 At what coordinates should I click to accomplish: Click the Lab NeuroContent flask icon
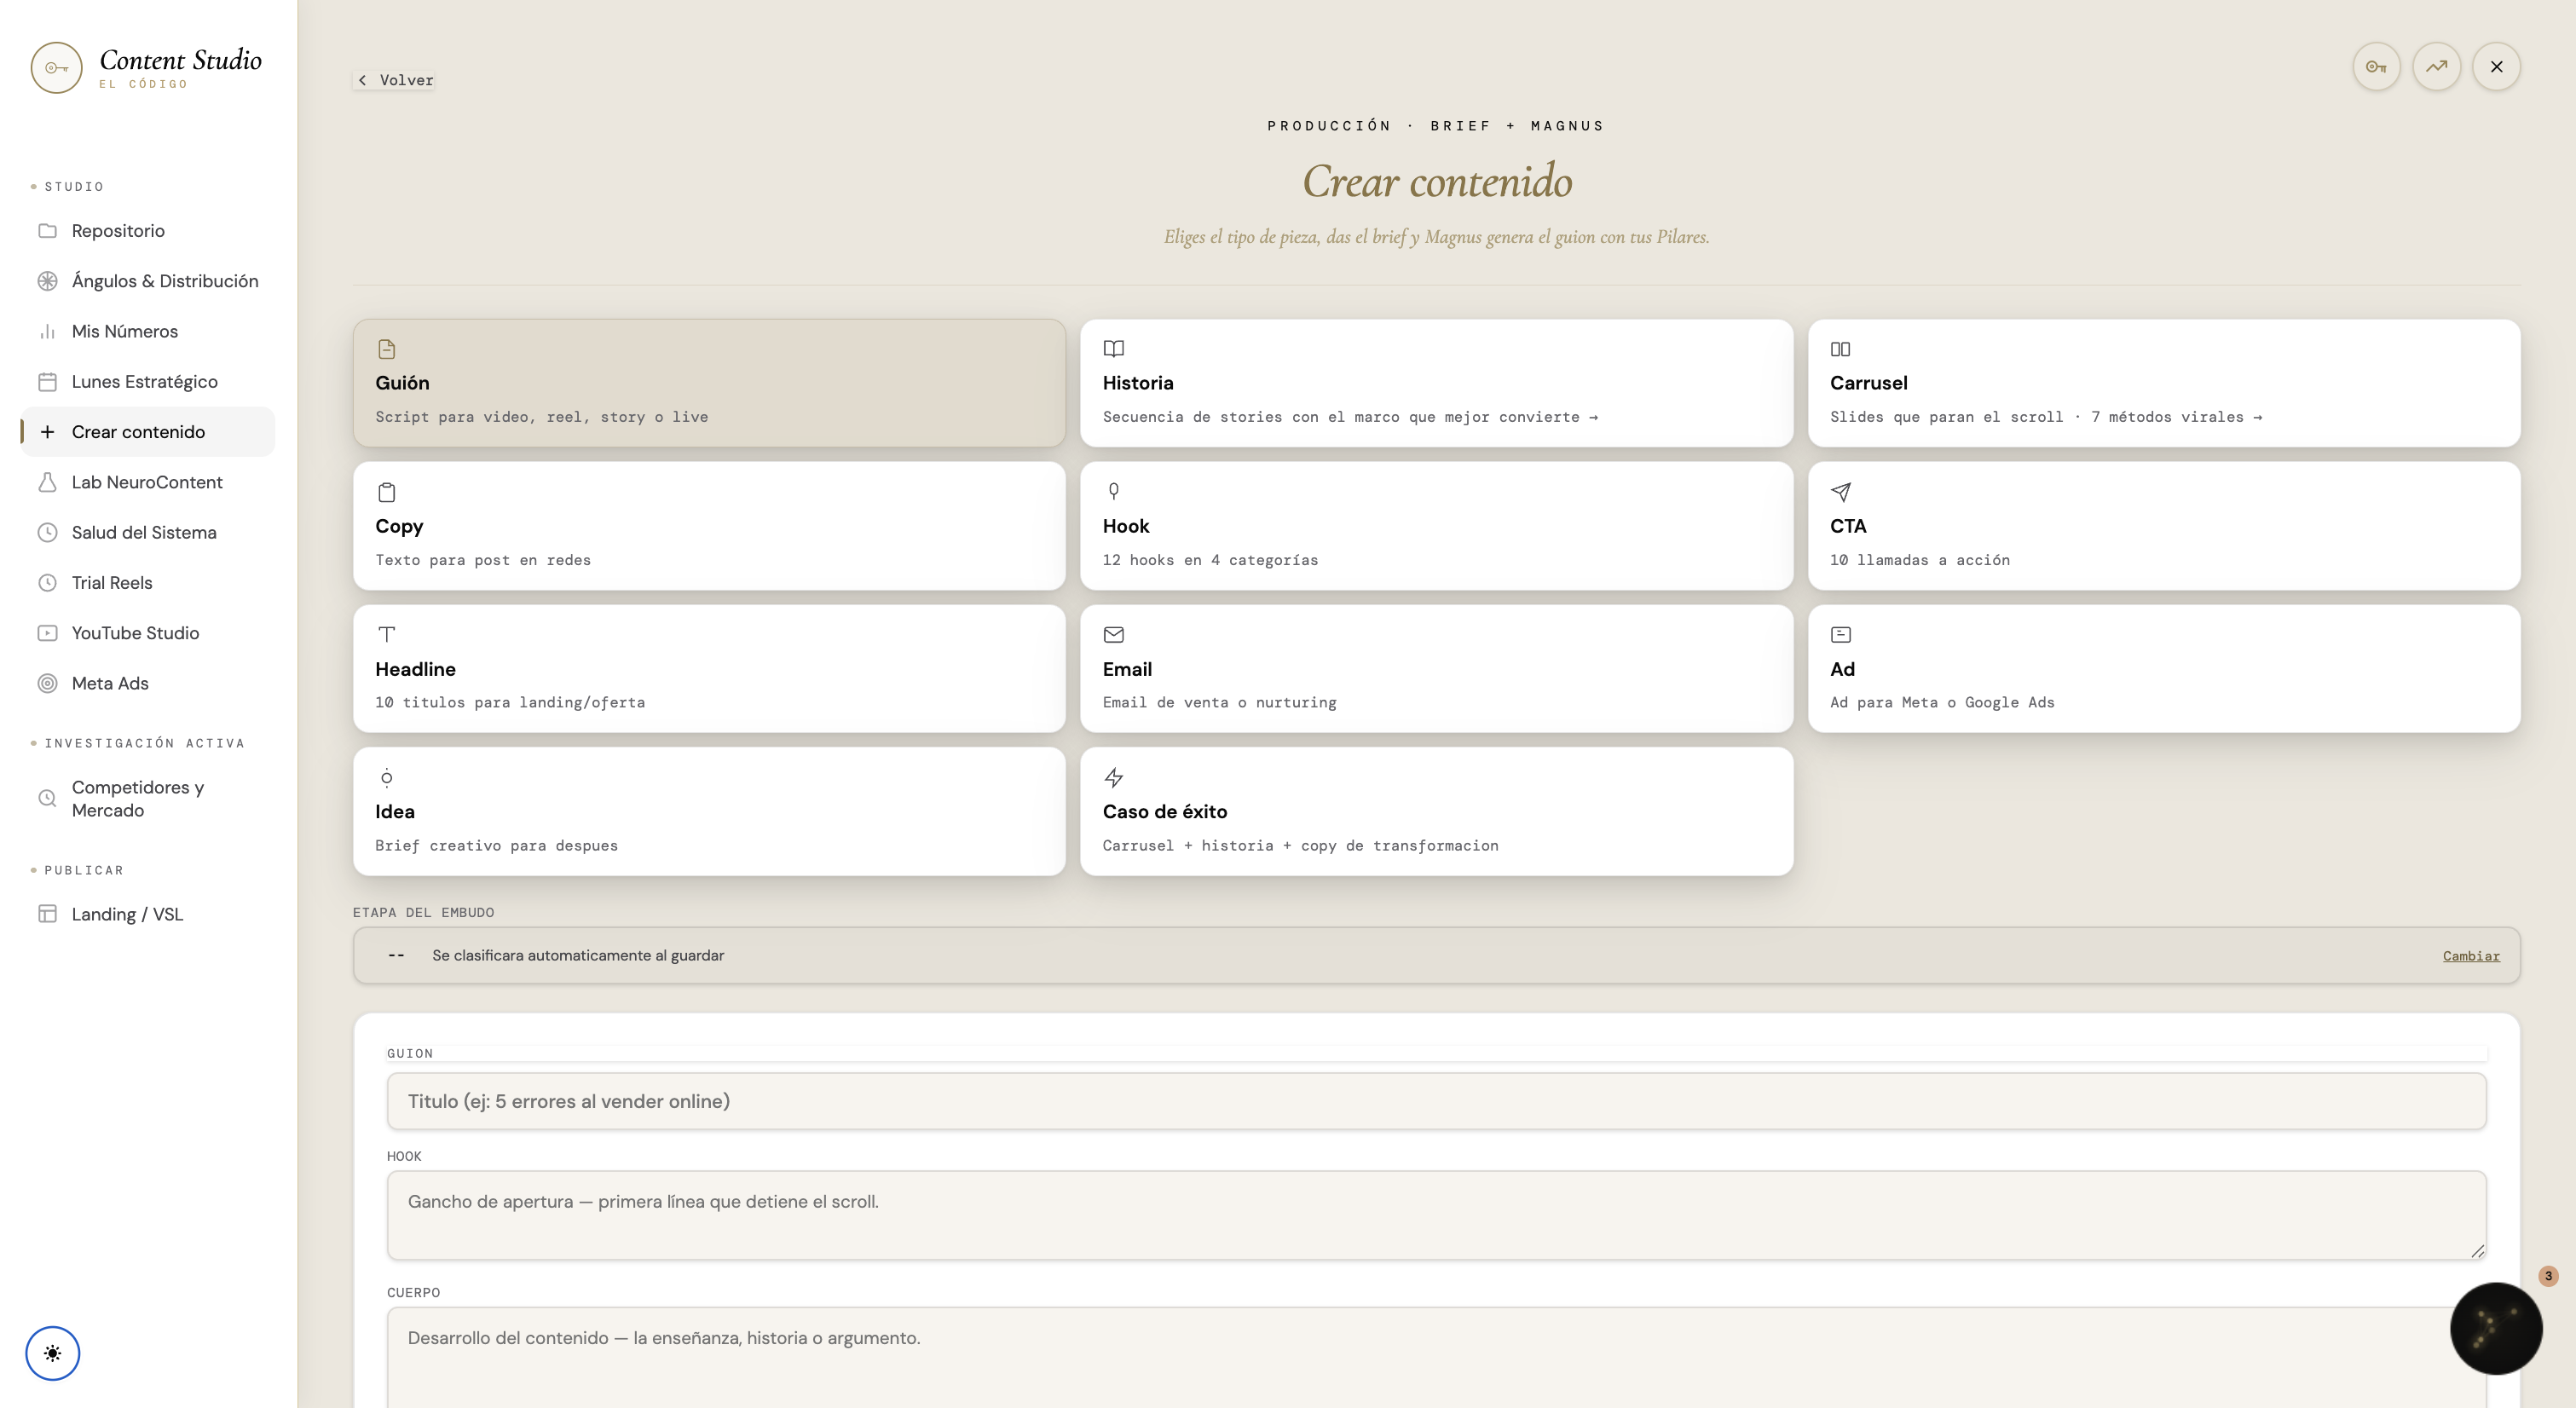pyautogui.click(x=47, y=482)
